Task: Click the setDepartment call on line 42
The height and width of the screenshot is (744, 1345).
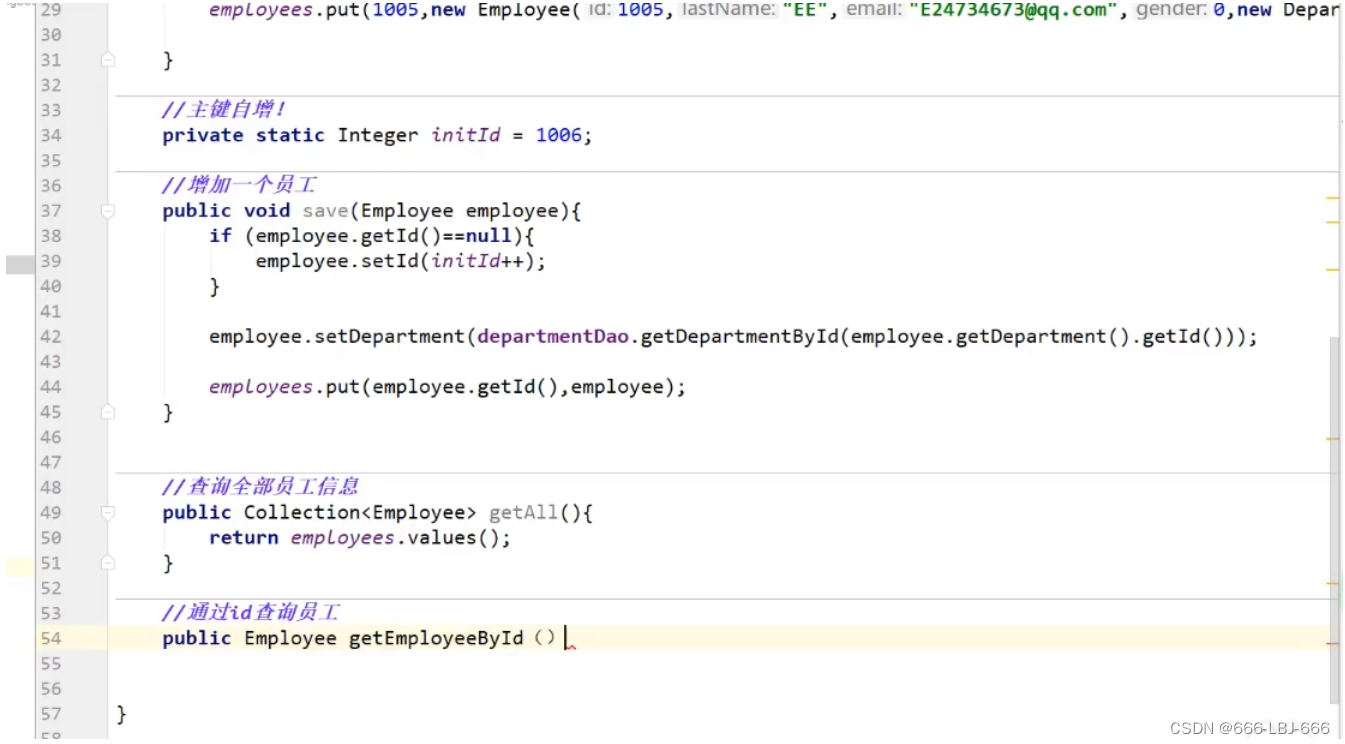Action: (x=390, y=337)
